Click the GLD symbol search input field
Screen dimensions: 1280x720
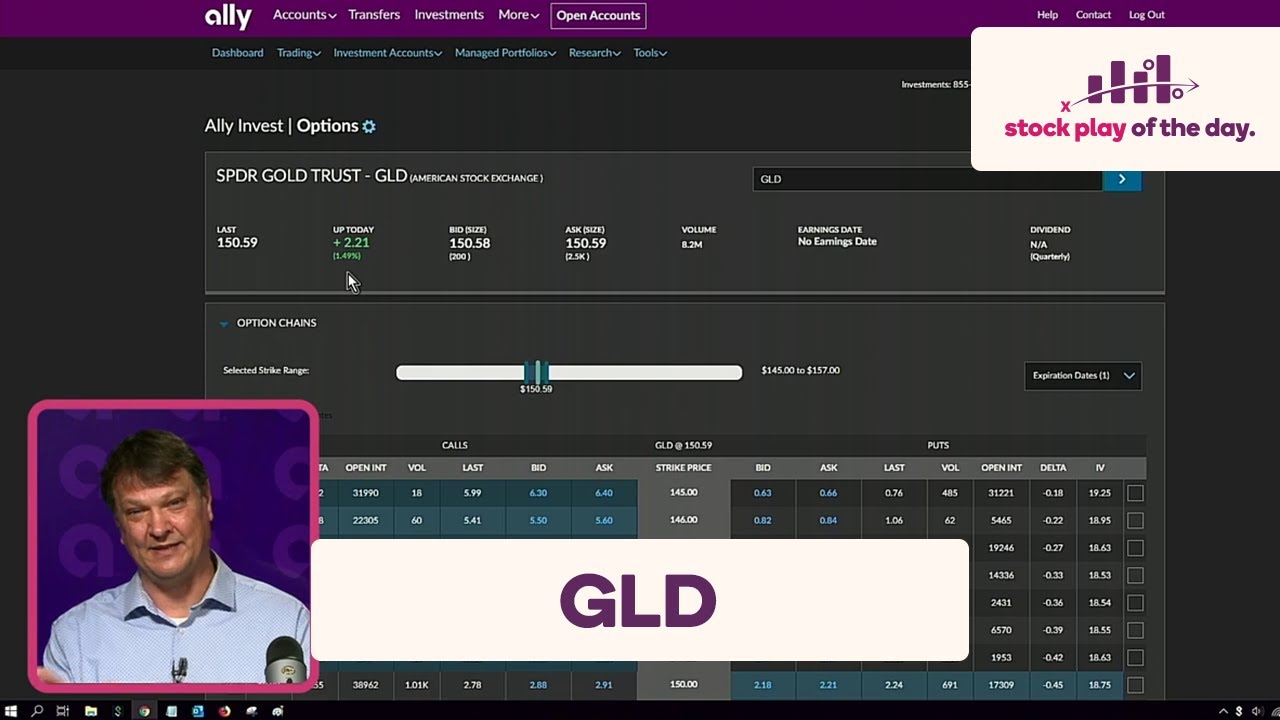(x=927, y=179)
